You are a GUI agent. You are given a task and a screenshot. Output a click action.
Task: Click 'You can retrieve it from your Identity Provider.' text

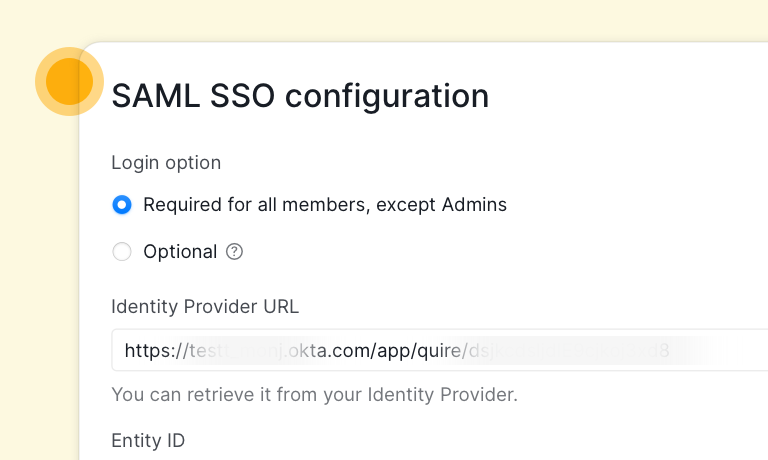314,394
